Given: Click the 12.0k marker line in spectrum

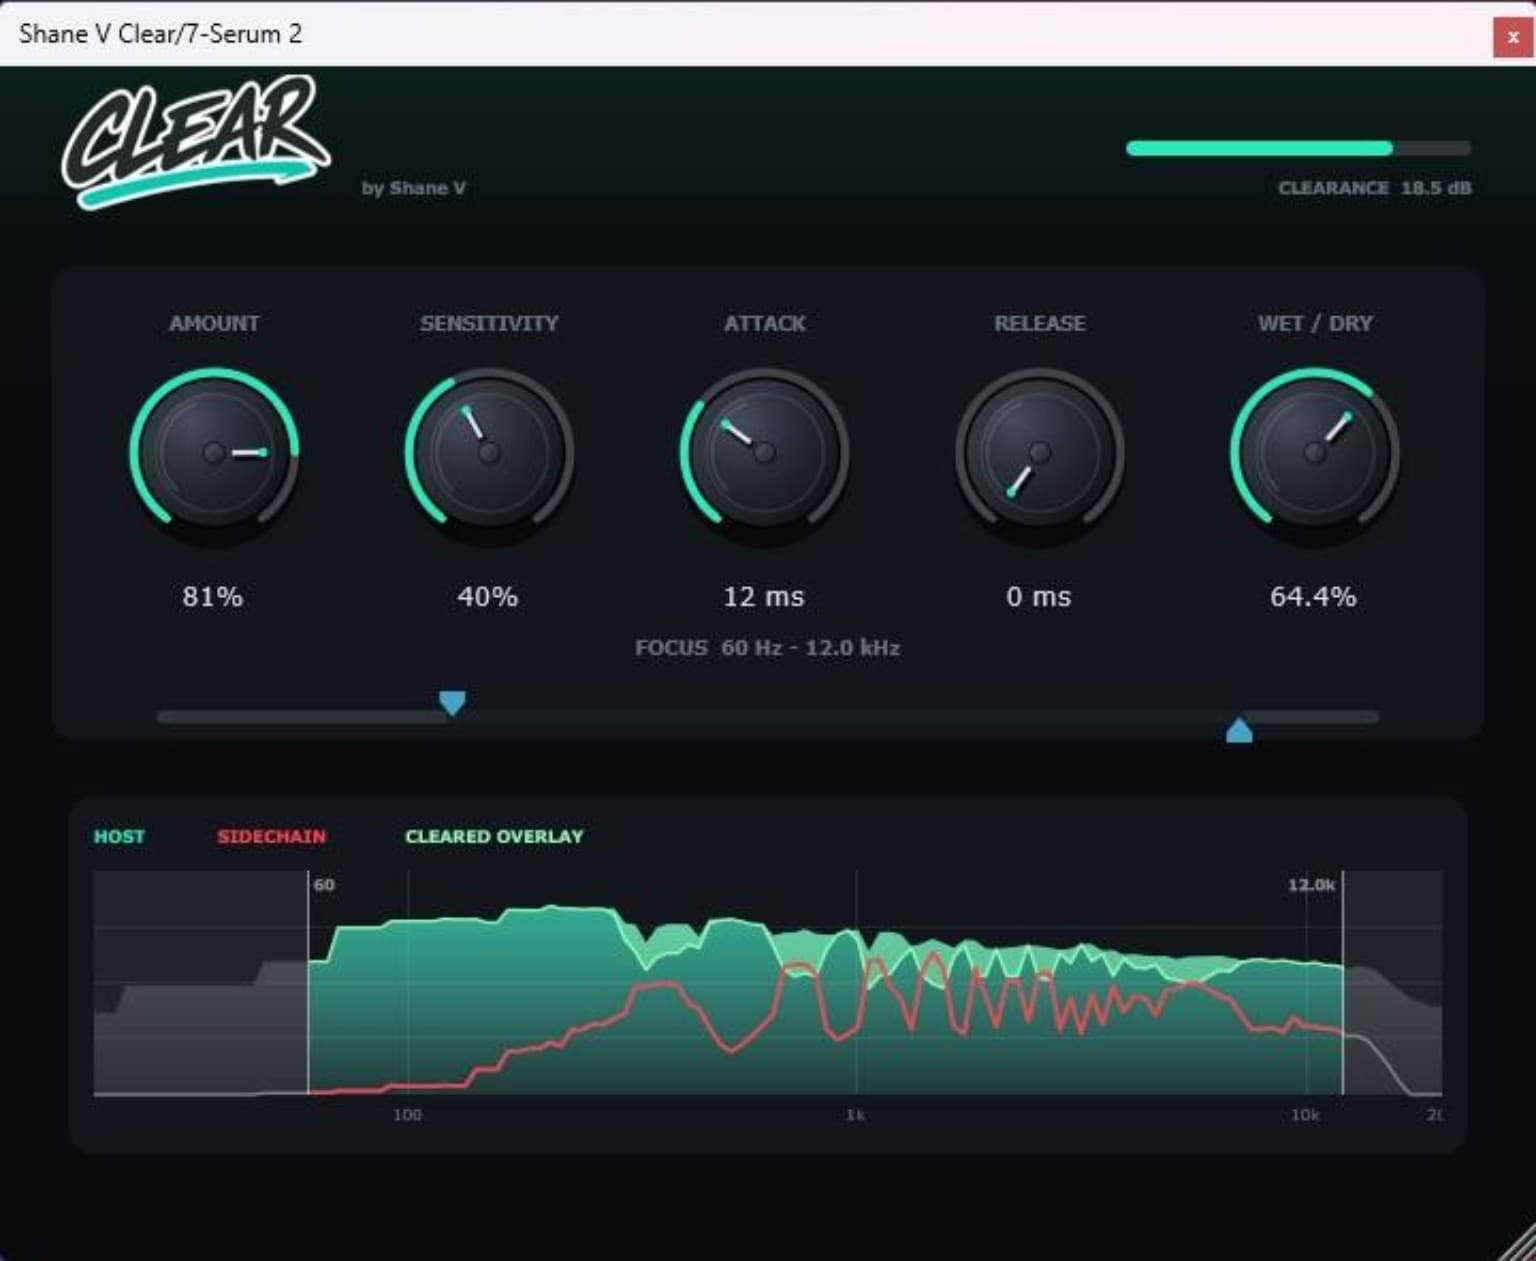Looking at the screenshot, I should tap(1342, 982).
